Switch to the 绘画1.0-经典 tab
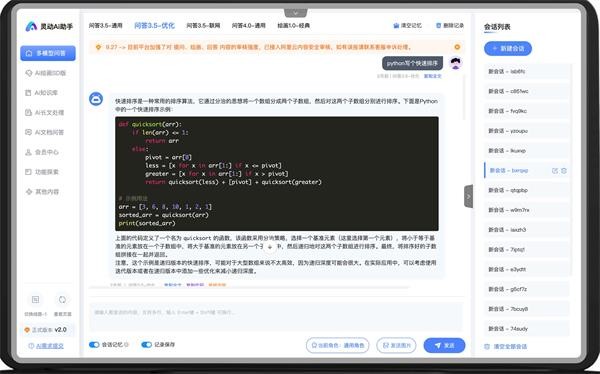The image size is (600, 374). click(x=293, y=26)
